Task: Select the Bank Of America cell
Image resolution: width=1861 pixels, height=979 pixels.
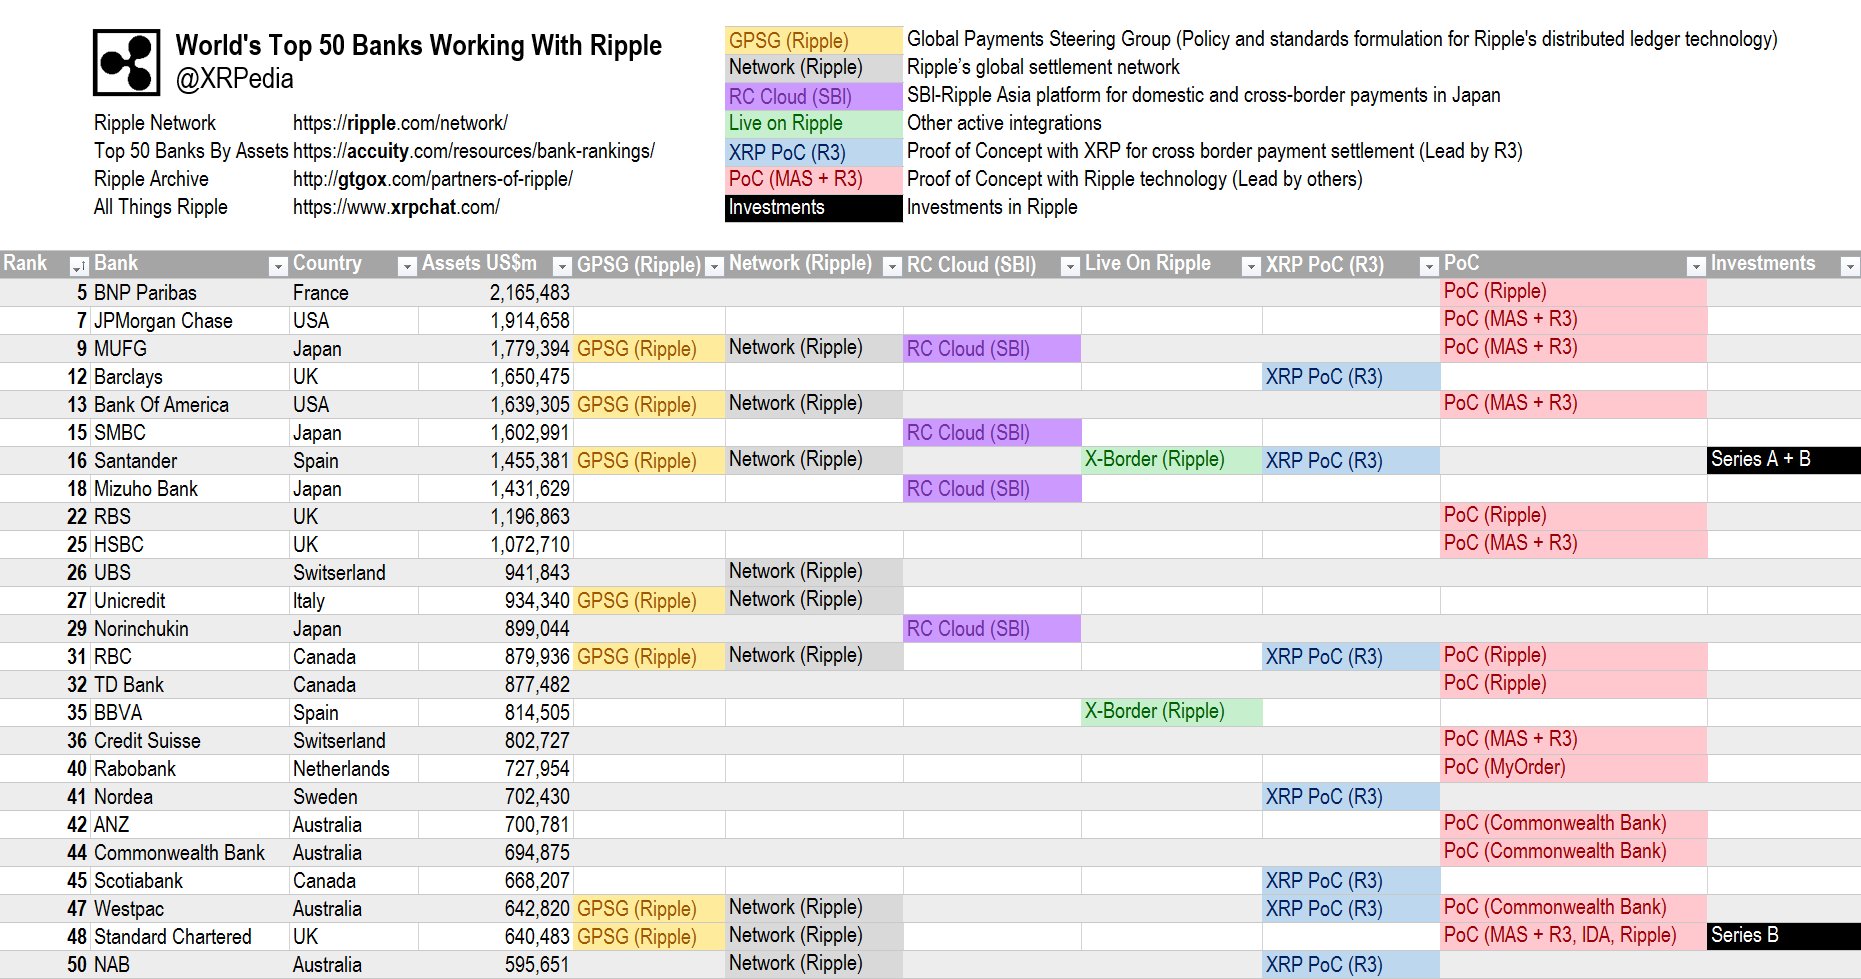Action: [190, 405]
